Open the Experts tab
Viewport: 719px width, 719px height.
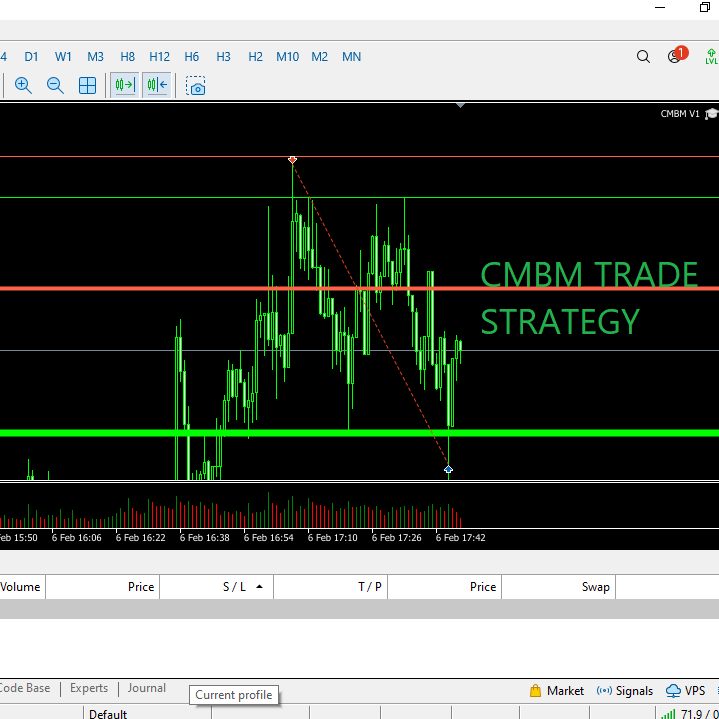click(89, 688)
